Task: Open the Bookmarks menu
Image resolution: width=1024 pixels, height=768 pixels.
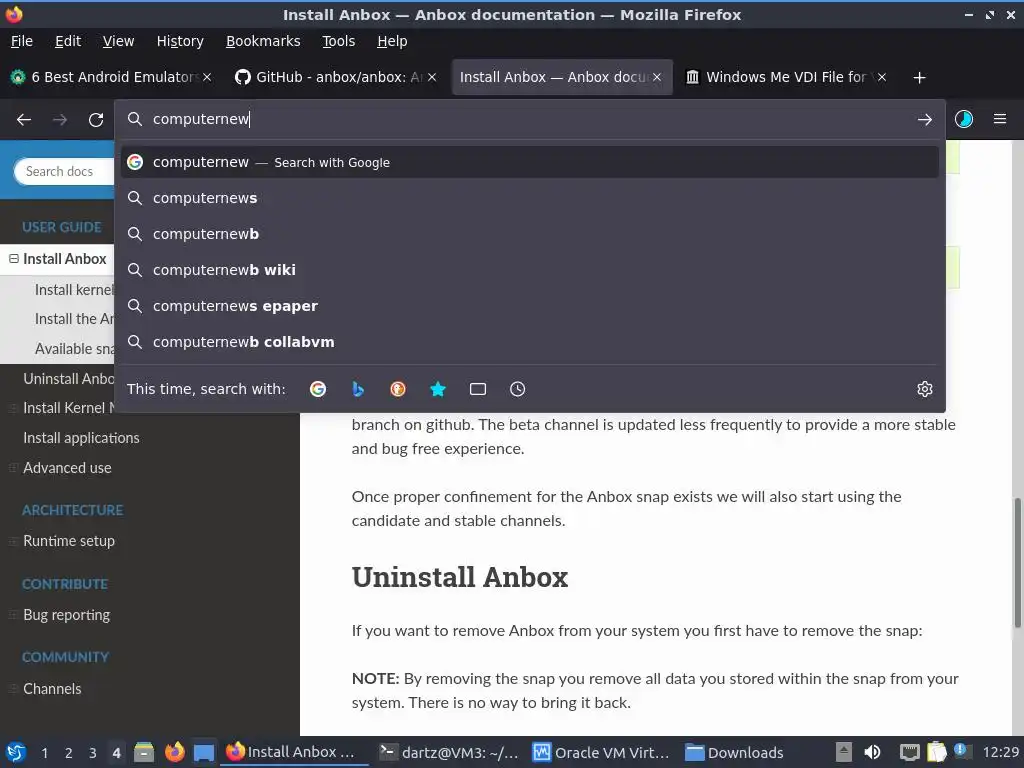Action: coord(263,41)
